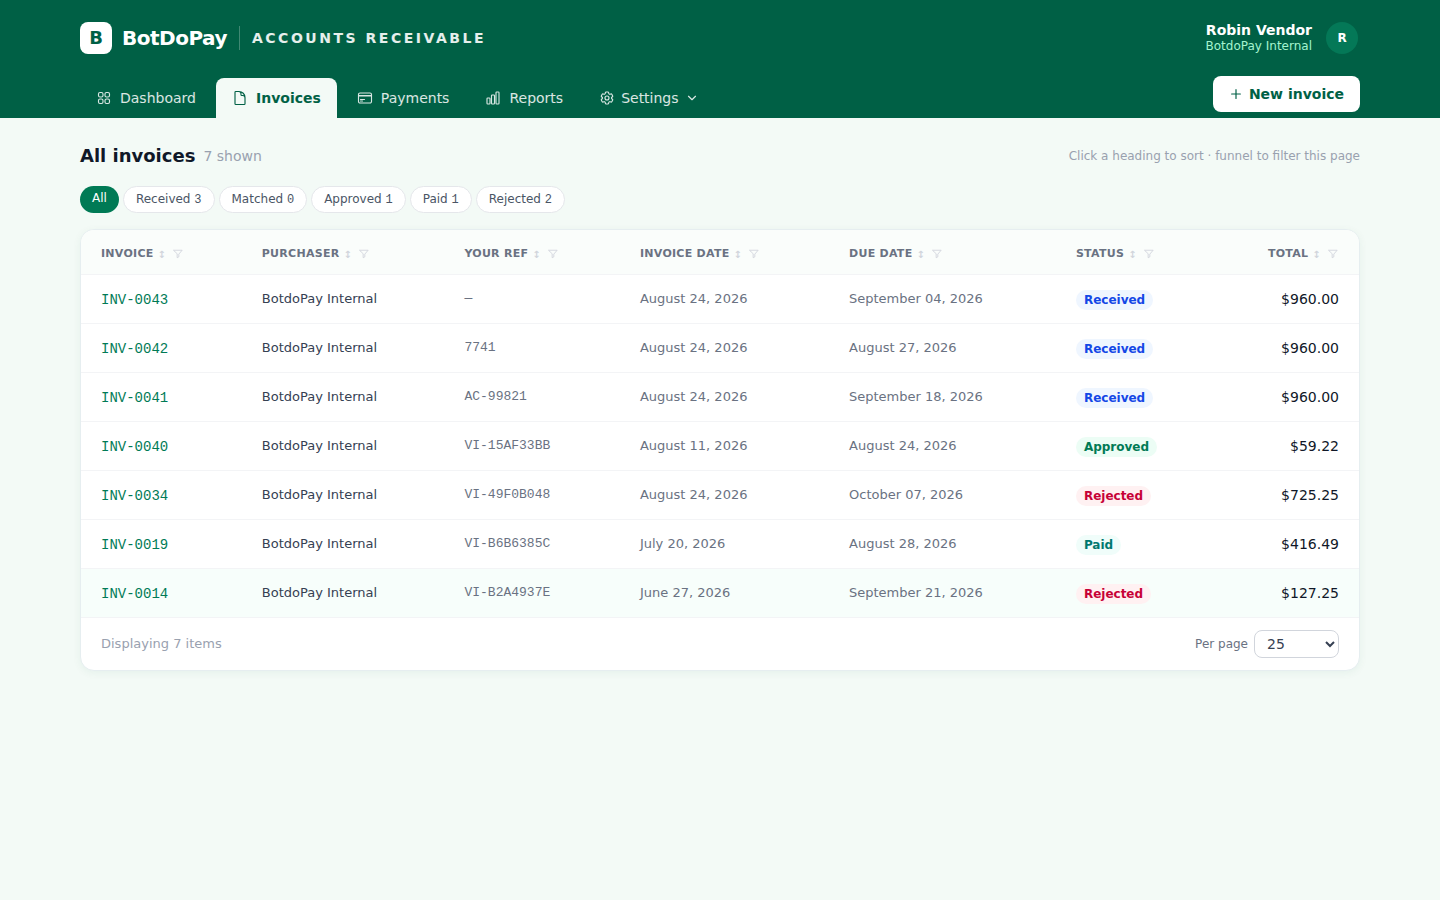Open invoice INV-0041
The width and height of the screenshot is (1440, 900).
coord(135,397)
